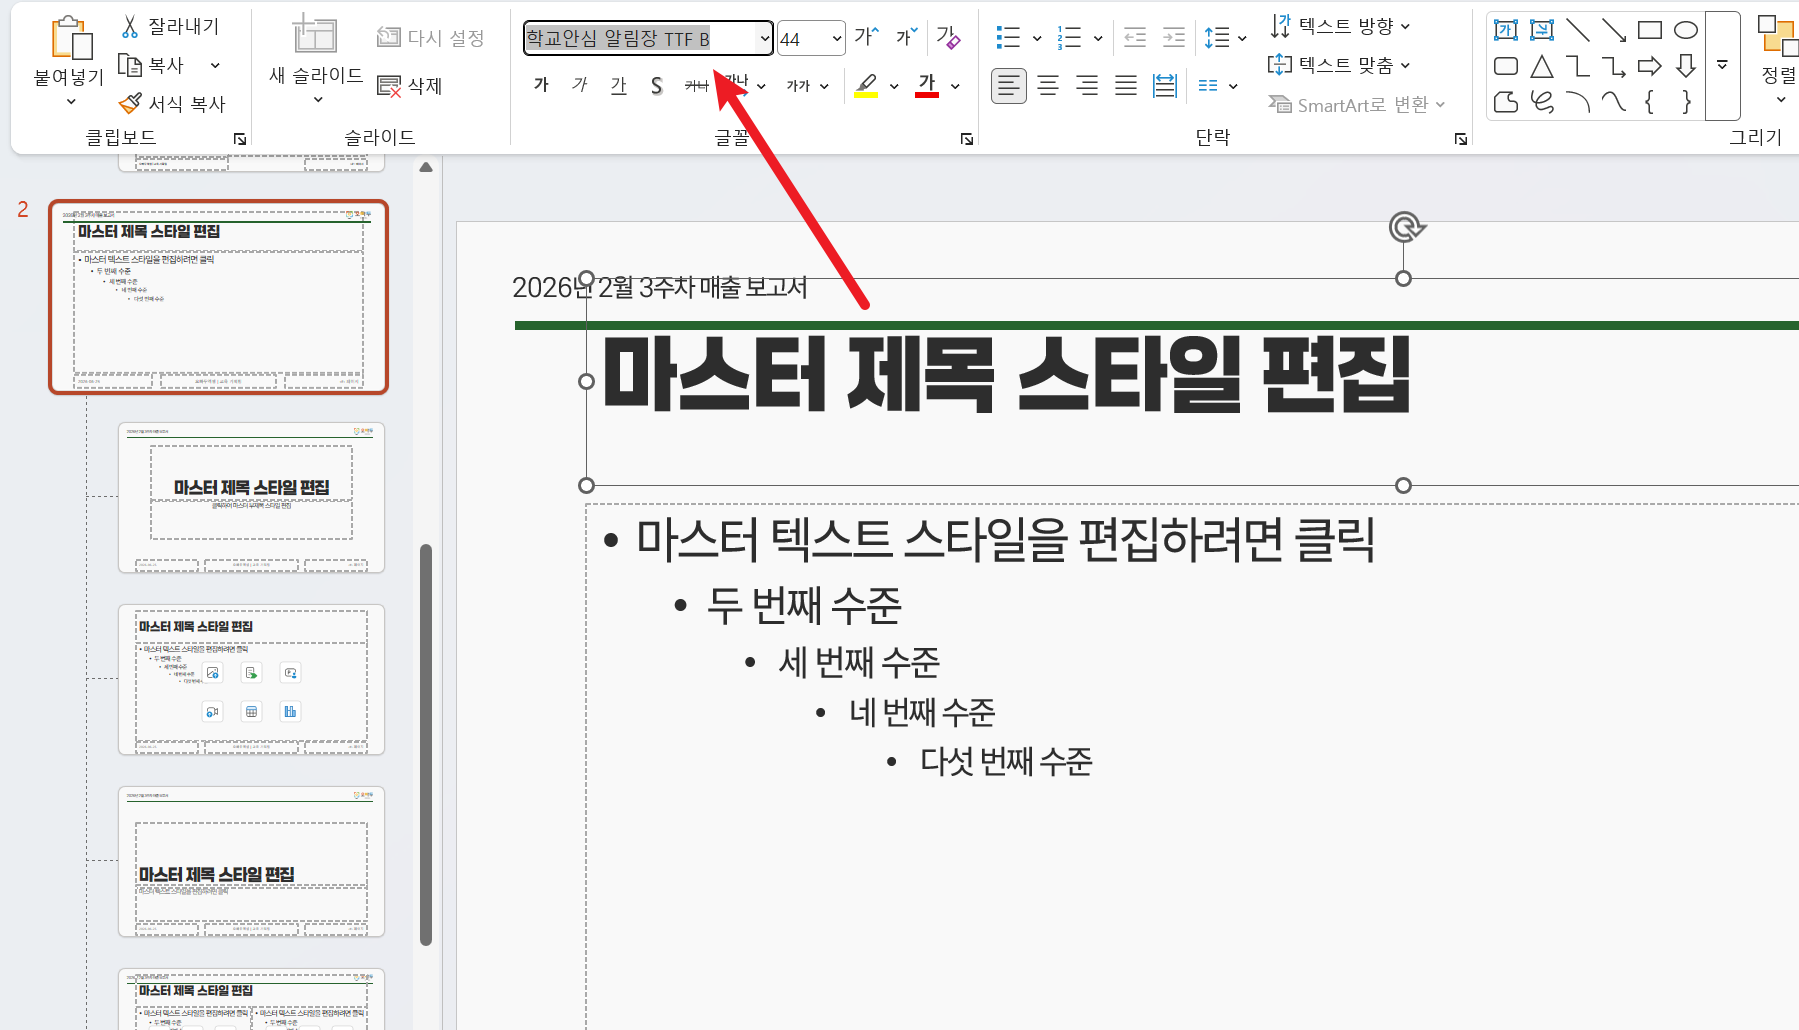This screenshot has height=1030, width=1799.
Task: Expand numbered list style options
Action: [x=1098, y=38]
